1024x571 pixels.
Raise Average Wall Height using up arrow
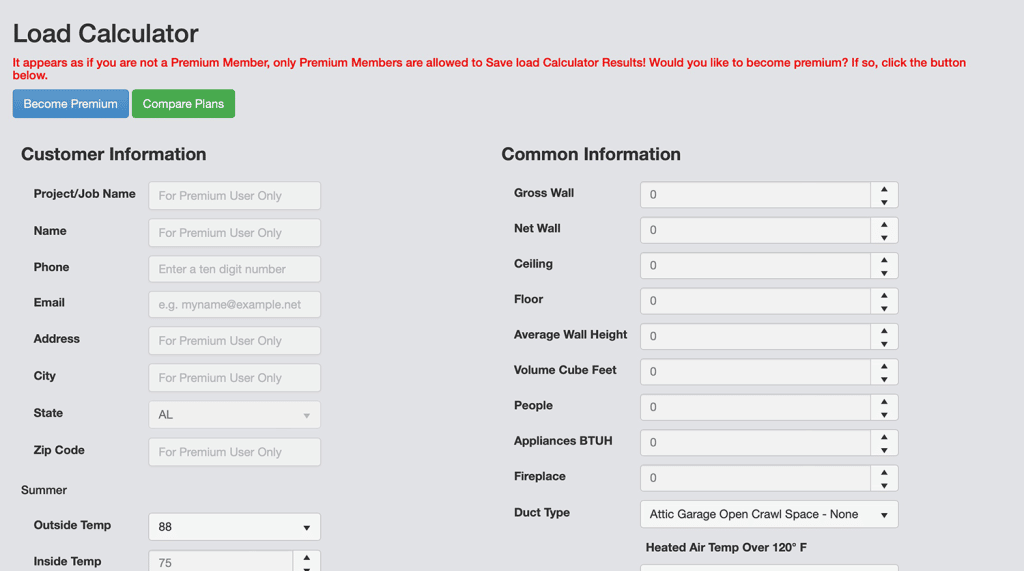884,330
